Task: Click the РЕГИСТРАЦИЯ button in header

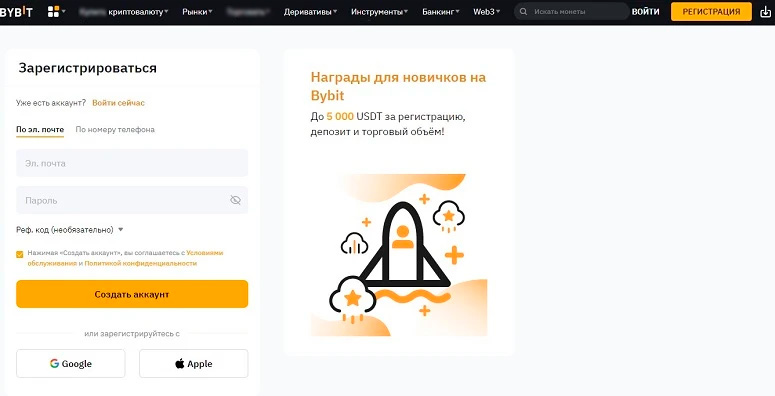Action: click(x=711, y=12)
